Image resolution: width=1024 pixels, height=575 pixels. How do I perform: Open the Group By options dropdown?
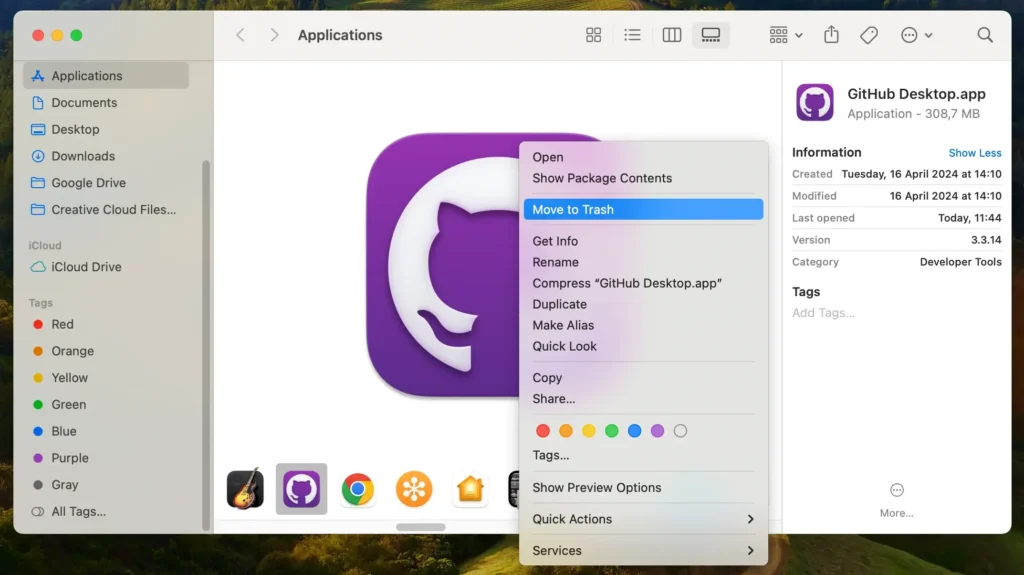tap(786, 35)
